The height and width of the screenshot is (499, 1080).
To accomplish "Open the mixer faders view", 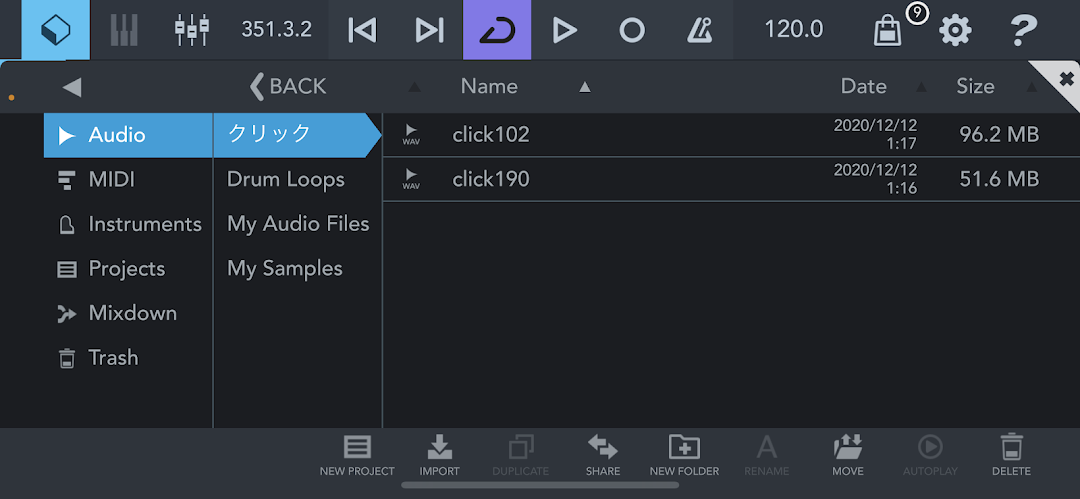I will [191, 30].
